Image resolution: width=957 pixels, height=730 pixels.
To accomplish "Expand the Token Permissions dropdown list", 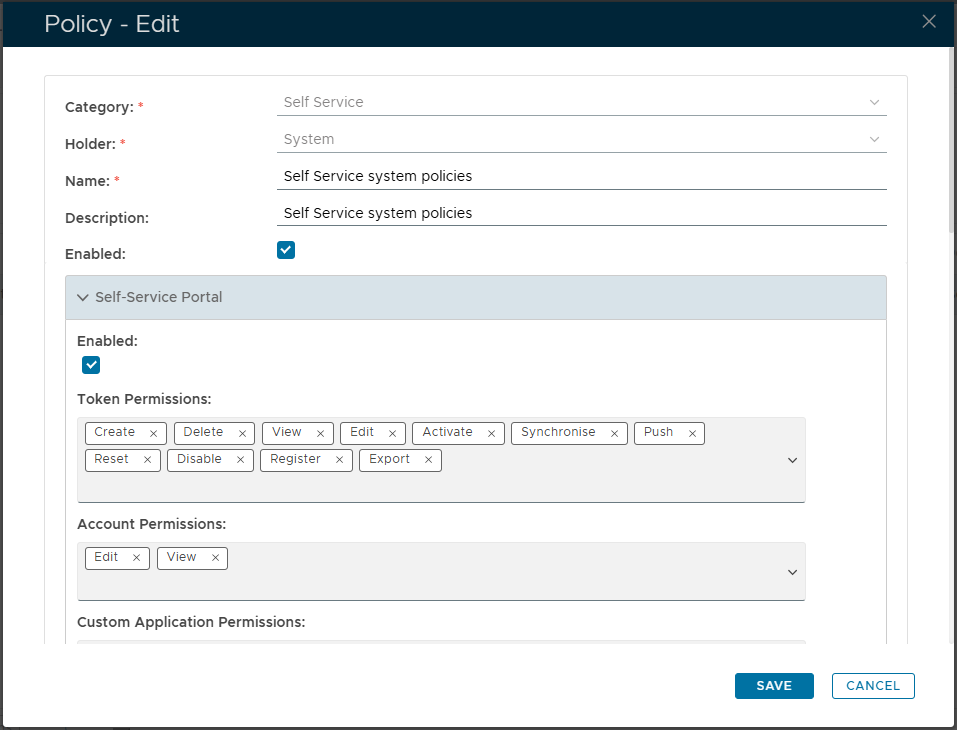I will coord(792,460).
